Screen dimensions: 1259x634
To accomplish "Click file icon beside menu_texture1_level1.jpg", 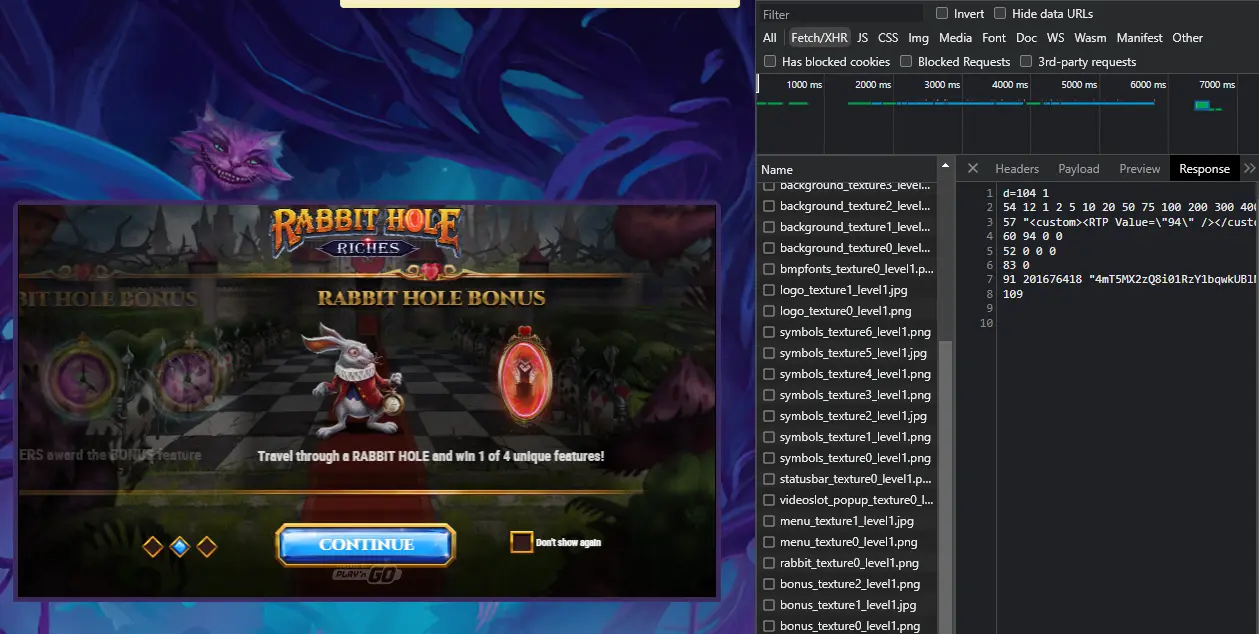I will point(768,521).
